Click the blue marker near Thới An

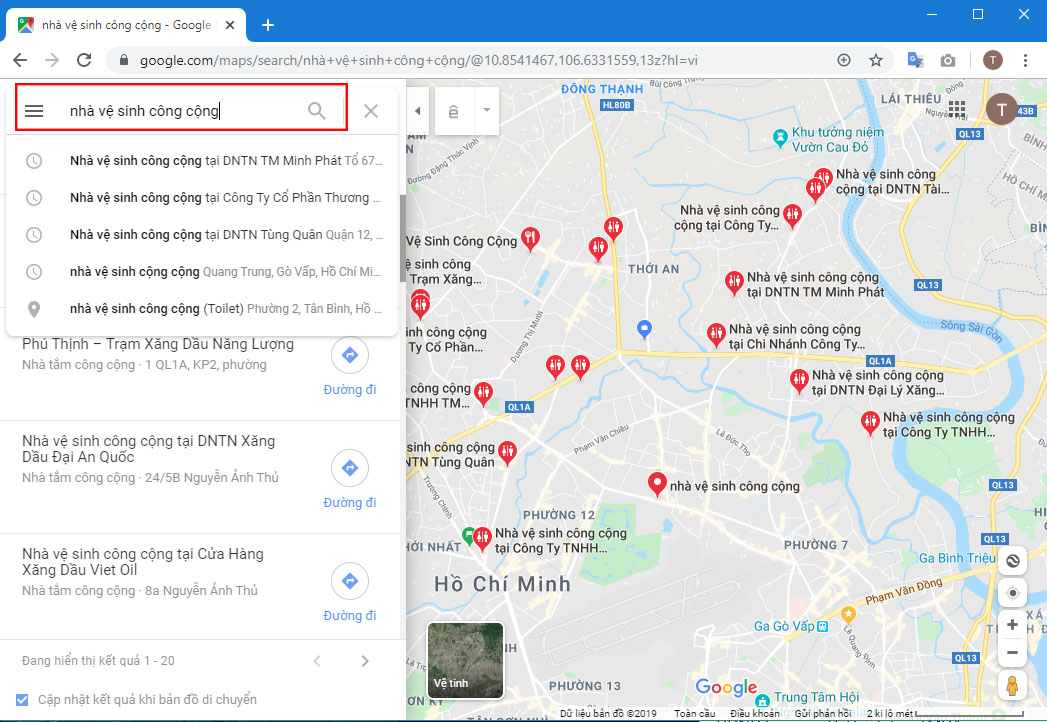644,329
